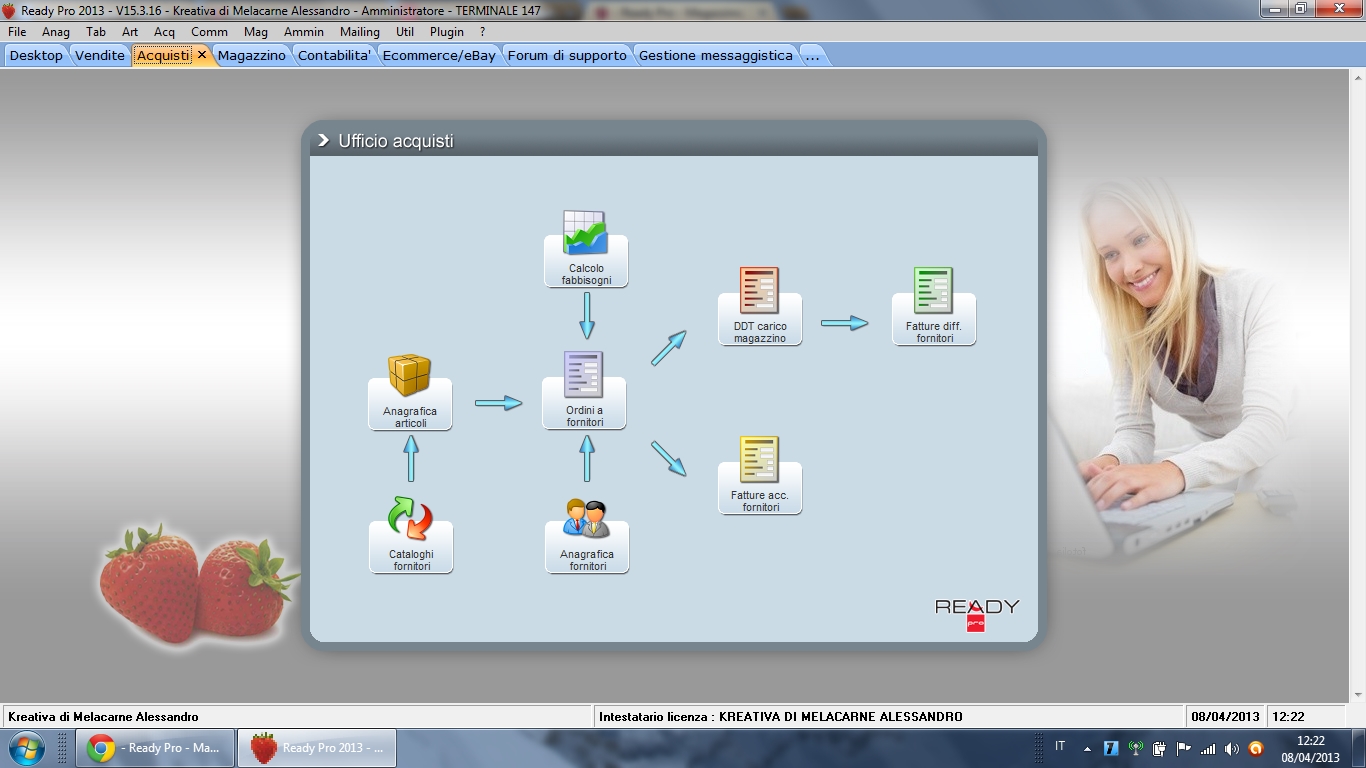The height and width of the screenshot is (768, 1366).
Task: Click the Ready Pro 2013 taskbar button
Action: point(317,748)
